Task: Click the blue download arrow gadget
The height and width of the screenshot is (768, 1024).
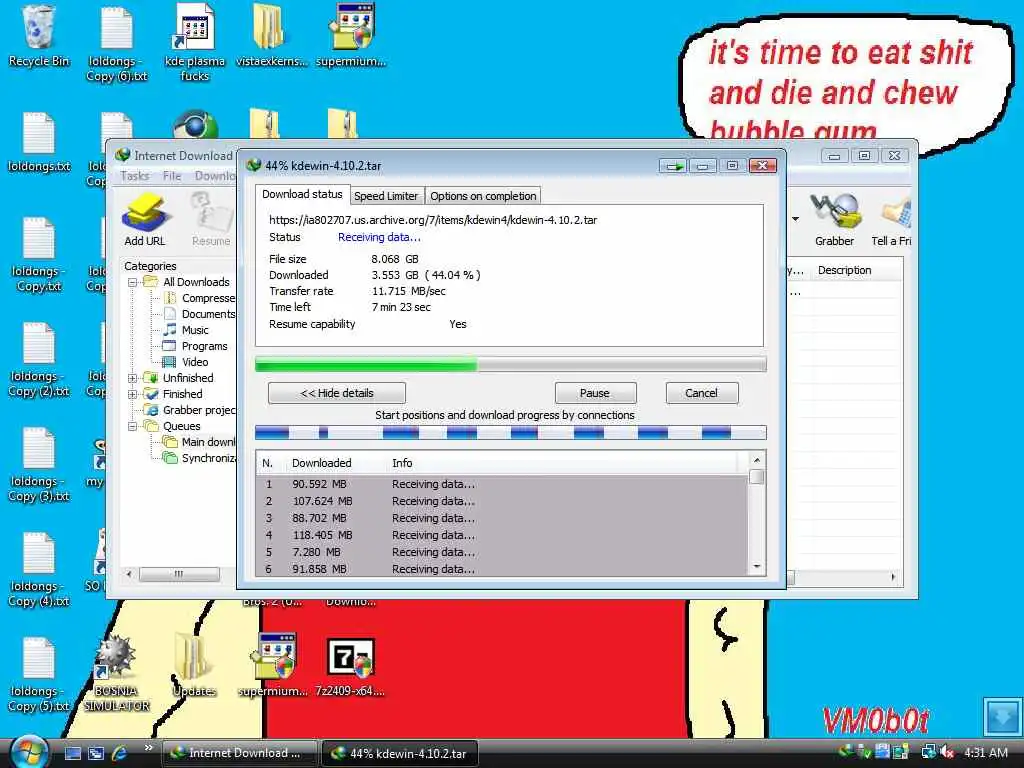Action: [x=1002, y=716]
